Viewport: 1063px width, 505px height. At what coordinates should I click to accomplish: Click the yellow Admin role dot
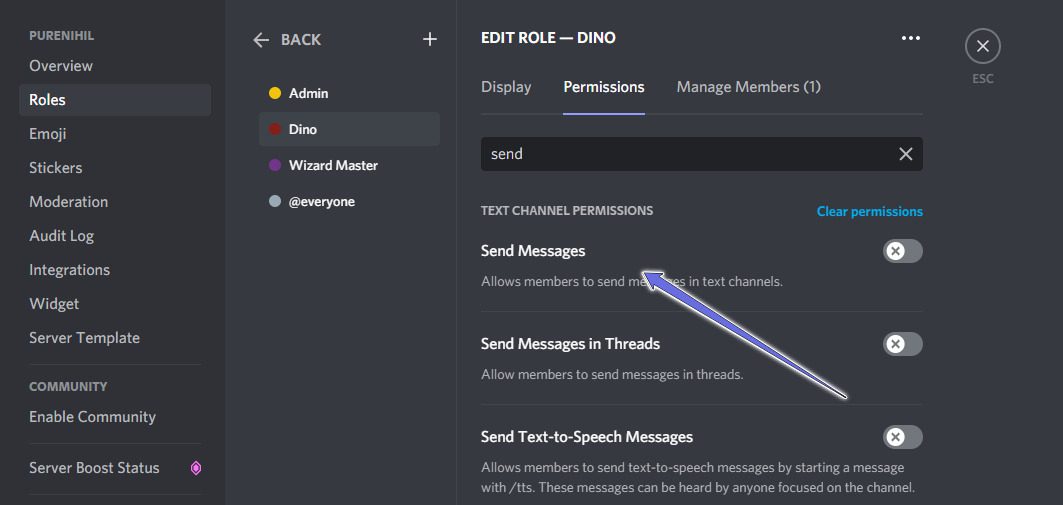click(x=275, y=93)
